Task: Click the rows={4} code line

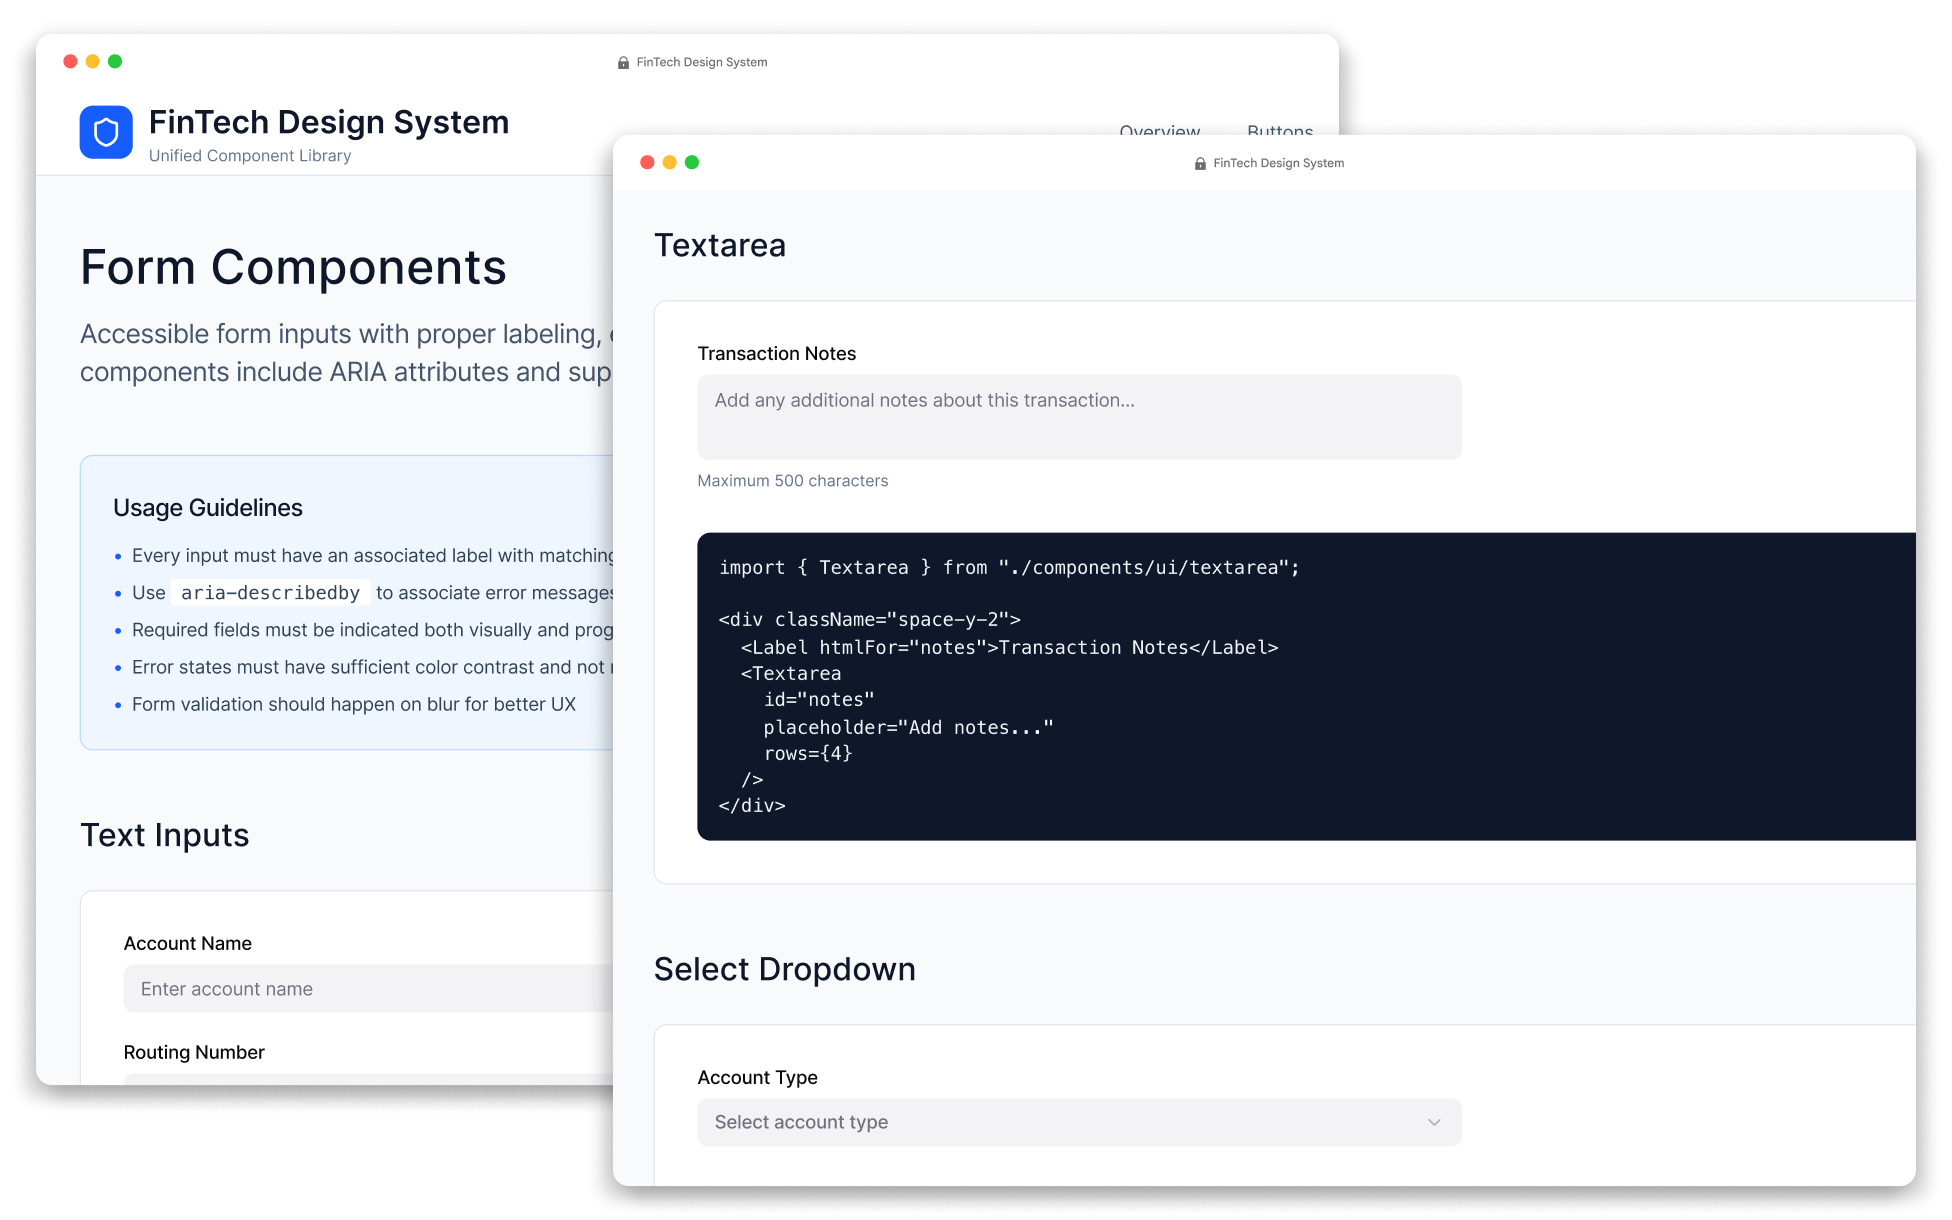Action: [808, 754]
